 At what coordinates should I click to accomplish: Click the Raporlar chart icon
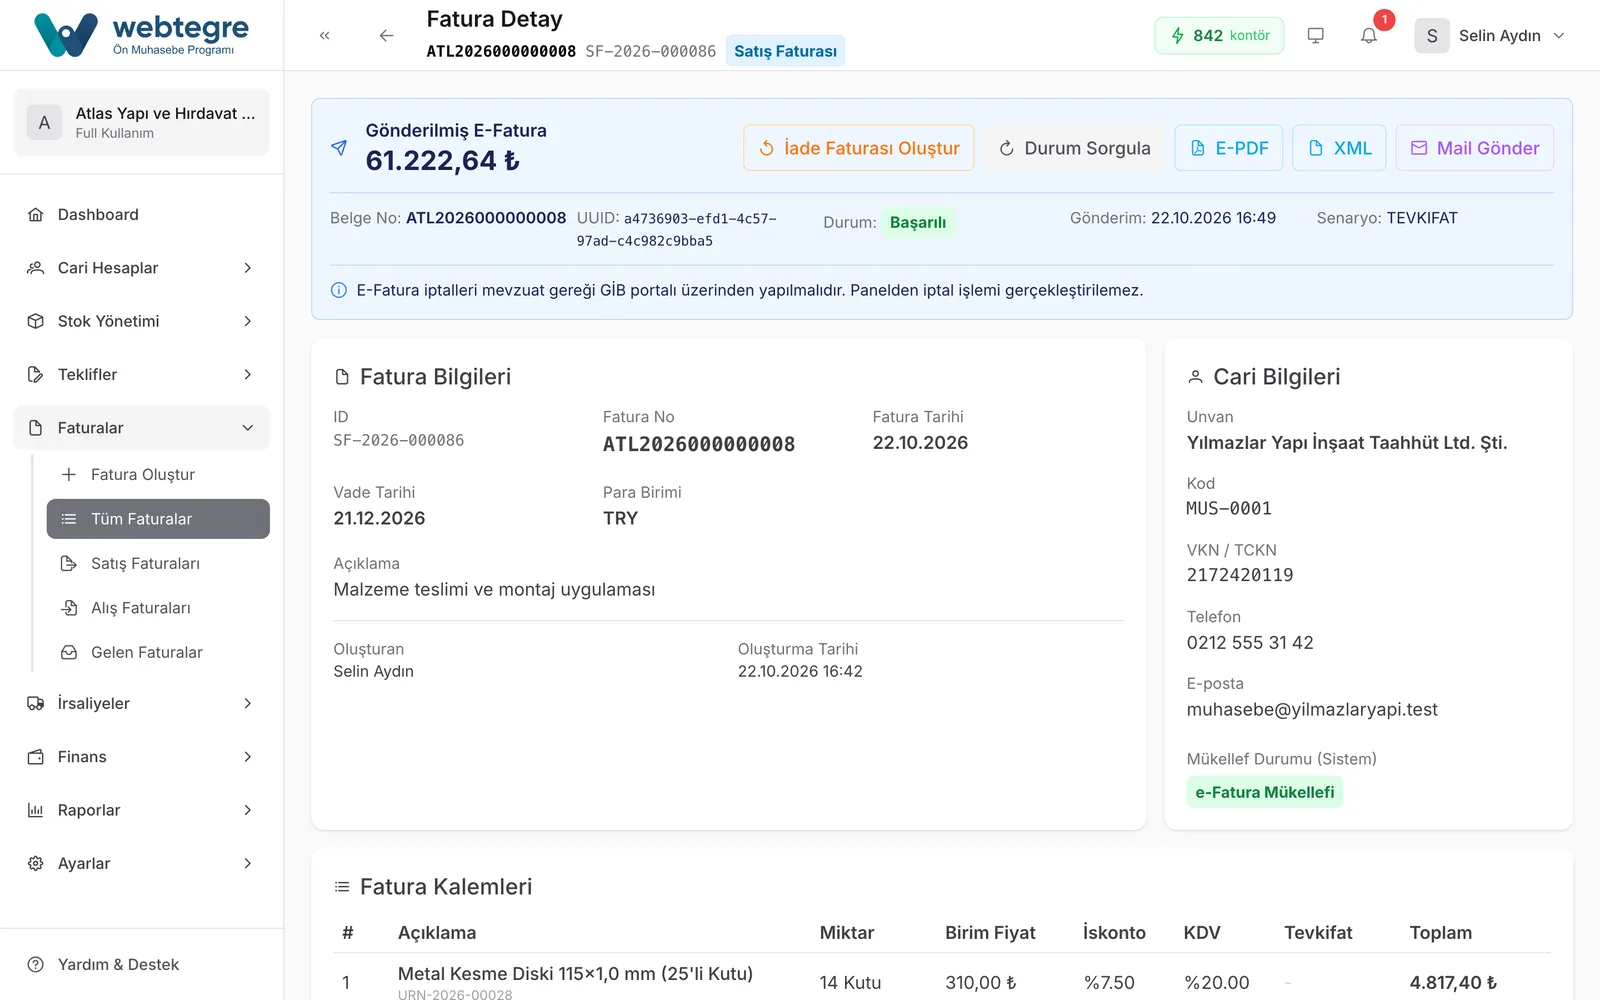[x=36, y=810]
